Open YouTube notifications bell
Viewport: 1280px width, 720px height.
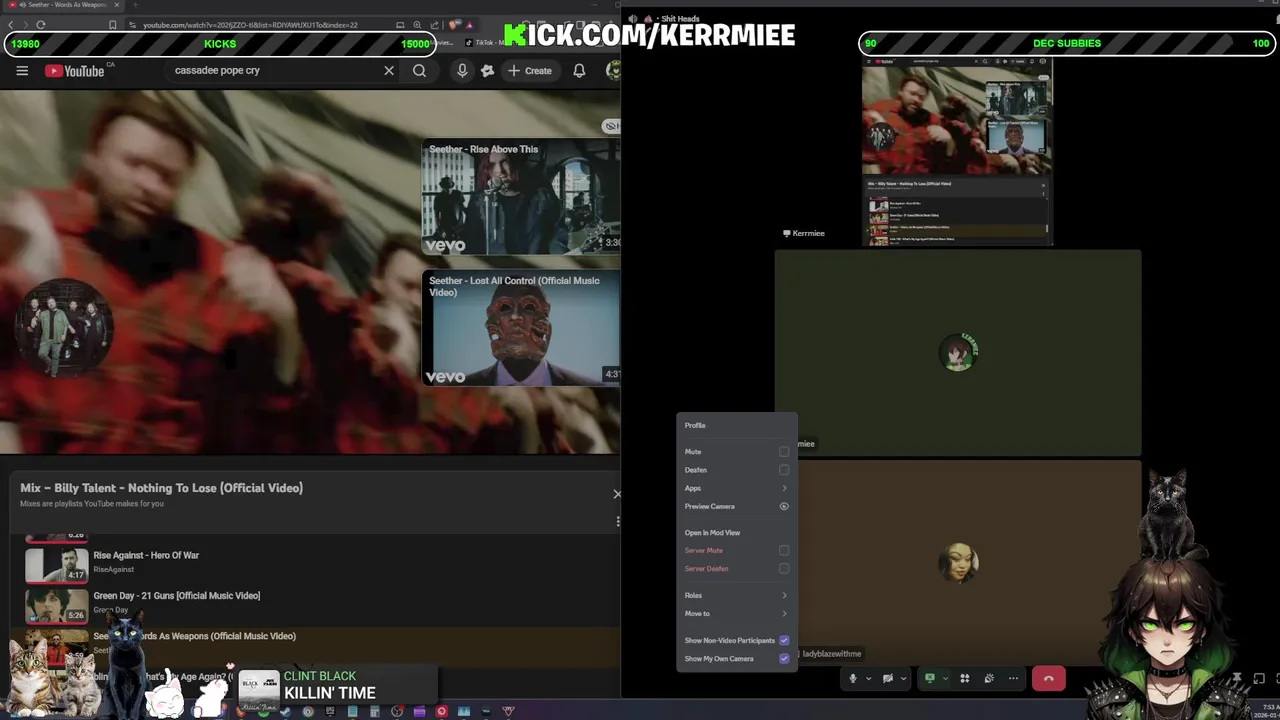point(579,71)
